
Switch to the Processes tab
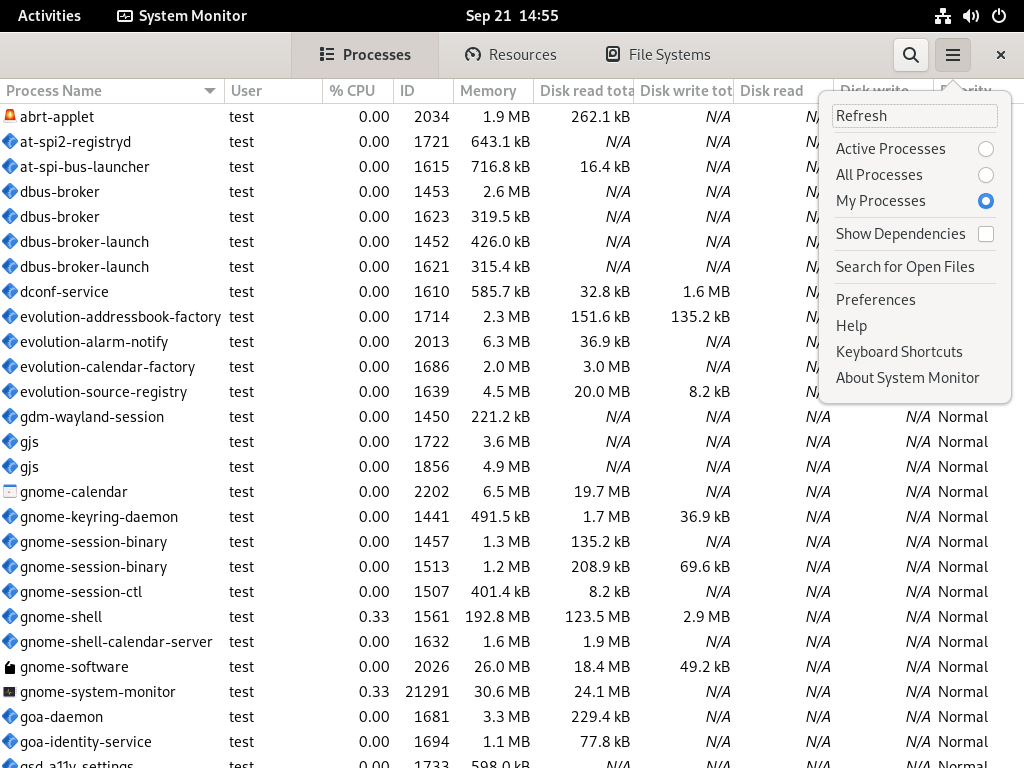click(365, 55)
